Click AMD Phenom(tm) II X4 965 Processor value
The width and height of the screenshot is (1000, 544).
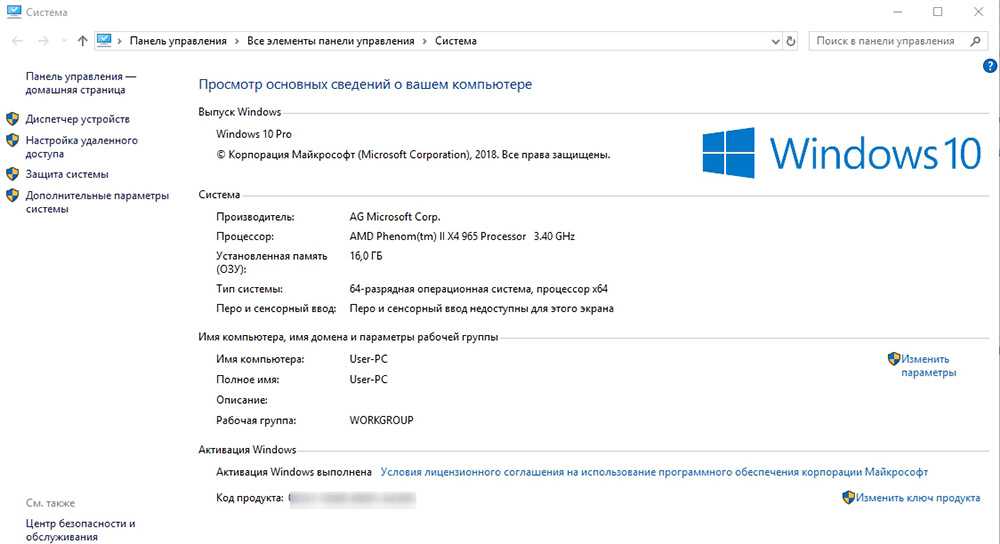tap(462, 236)
